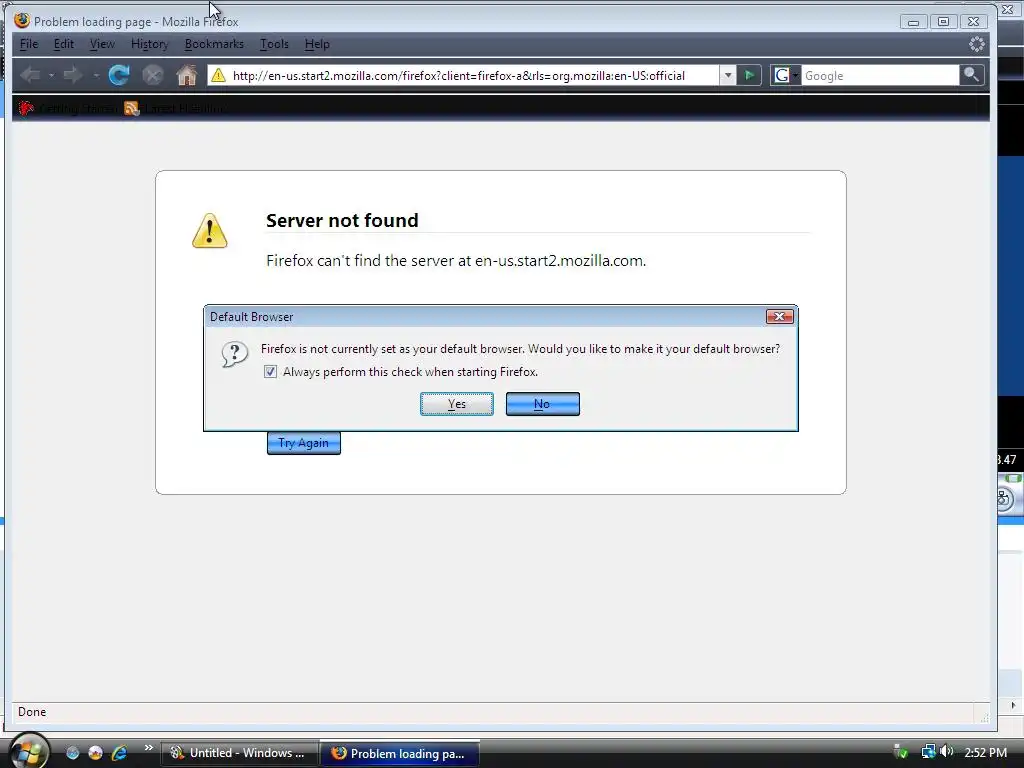This screenshot has height=768, width=1024.
Task: Open the Getting Started bookmark
Action: (x=69, y=108)
